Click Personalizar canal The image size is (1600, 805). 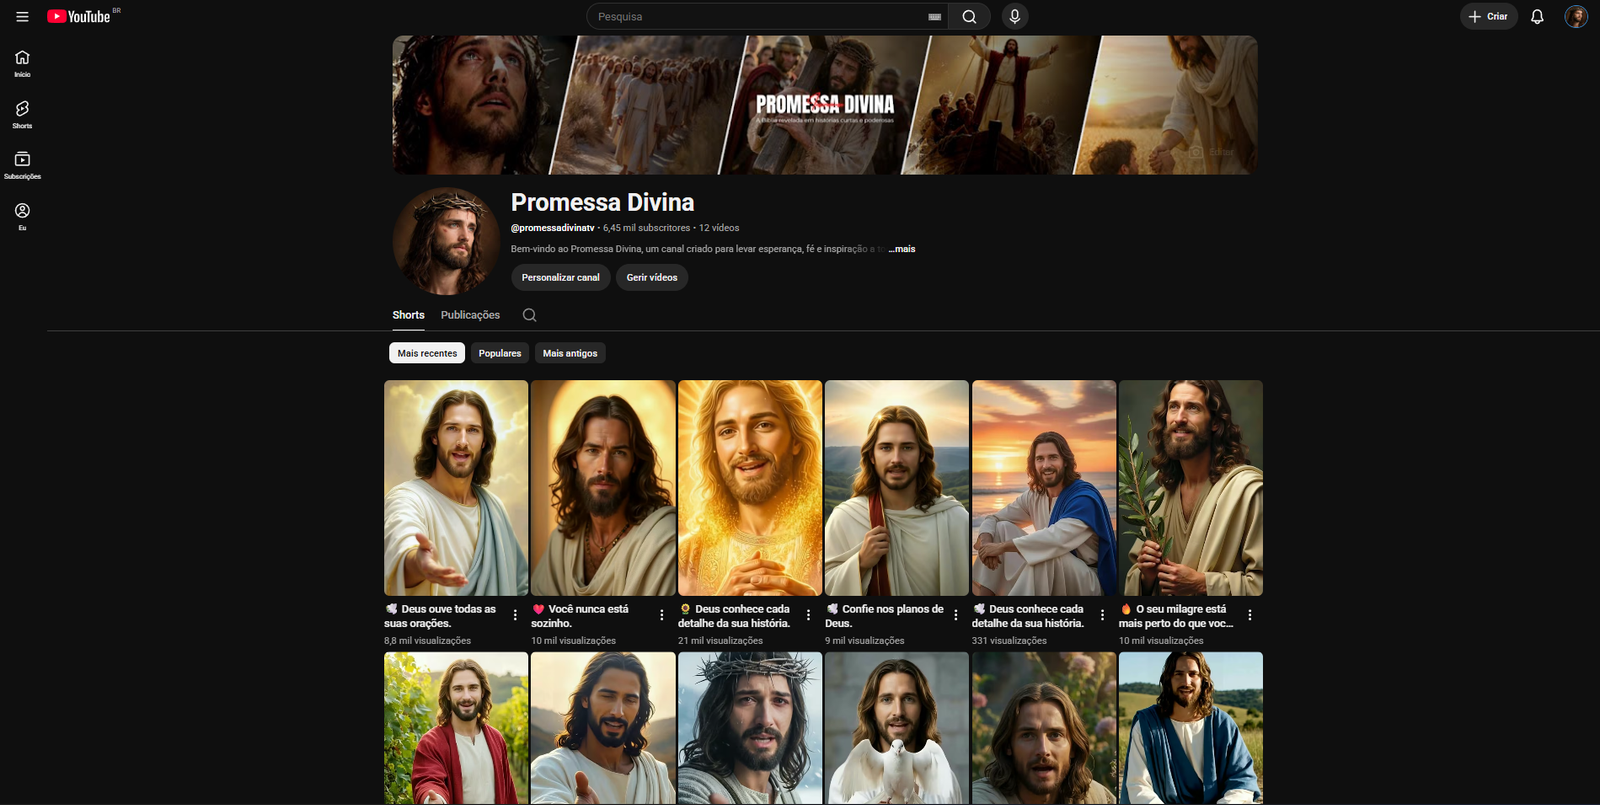[560, 278]
